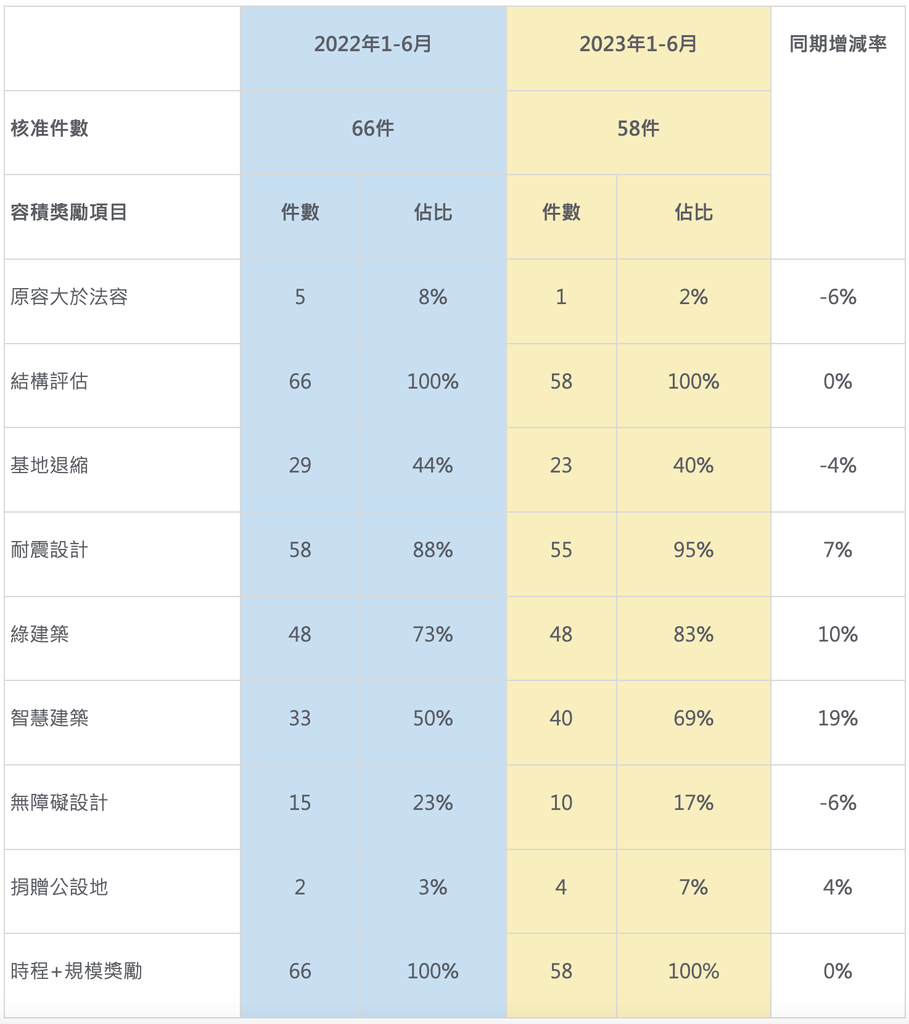The width and height of the screenshot is (909, 1024).
Task: Click the 10% change cell for 綠建築
Action: (838, 634)
